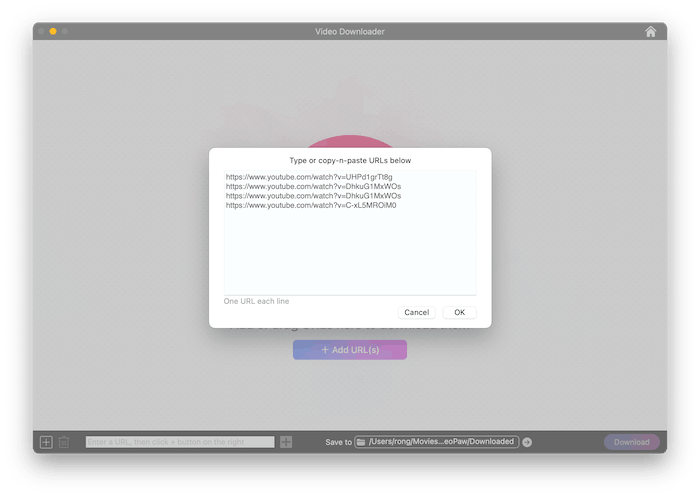Click the Add URL(s) gradient button

pyautogui.click(x=349, y=350)
